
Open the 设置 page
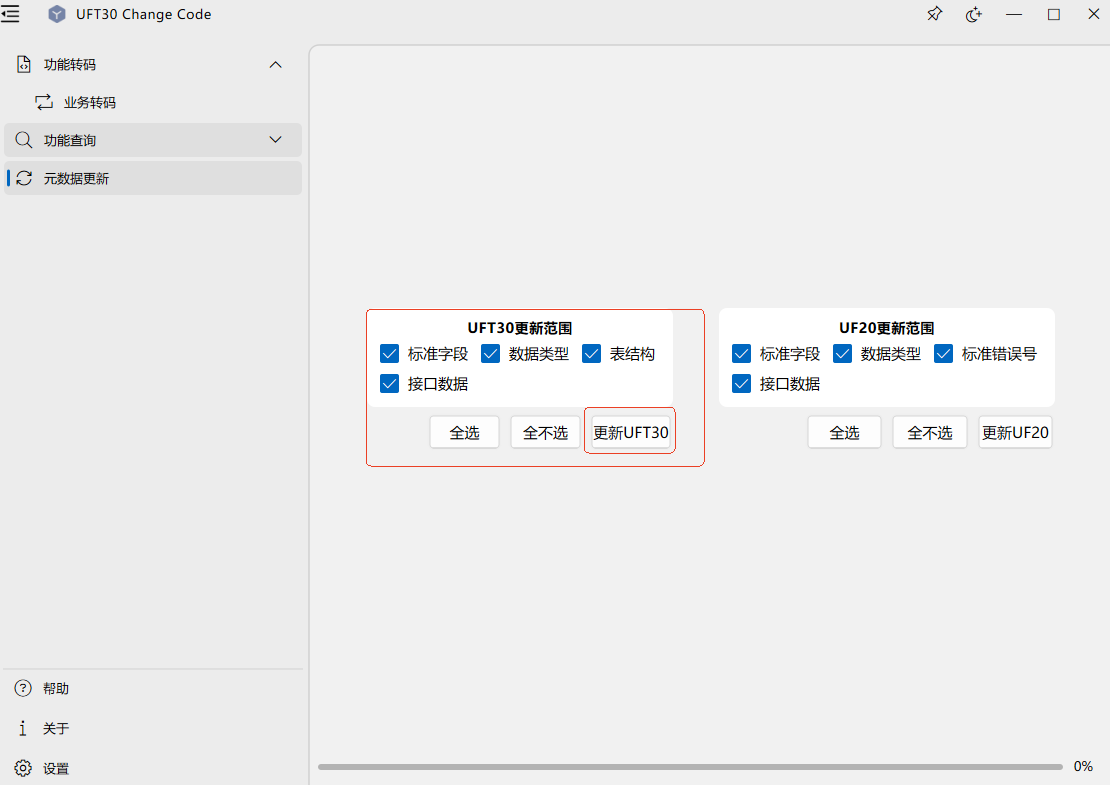coord(153,768)
